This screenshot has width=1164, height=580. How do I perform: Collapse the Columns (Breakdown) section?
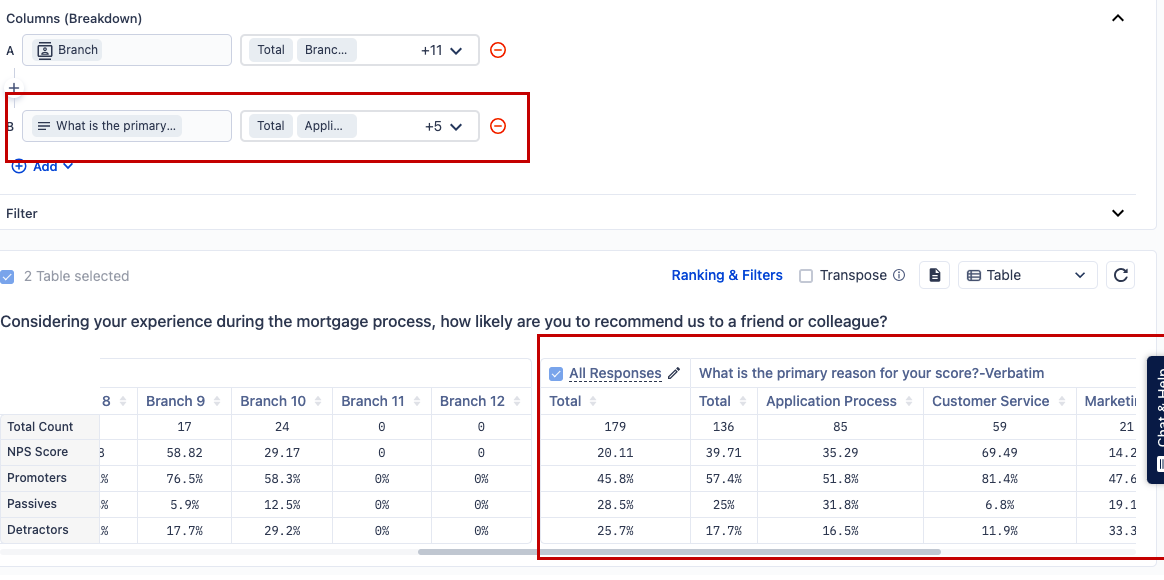(1118, 18)
